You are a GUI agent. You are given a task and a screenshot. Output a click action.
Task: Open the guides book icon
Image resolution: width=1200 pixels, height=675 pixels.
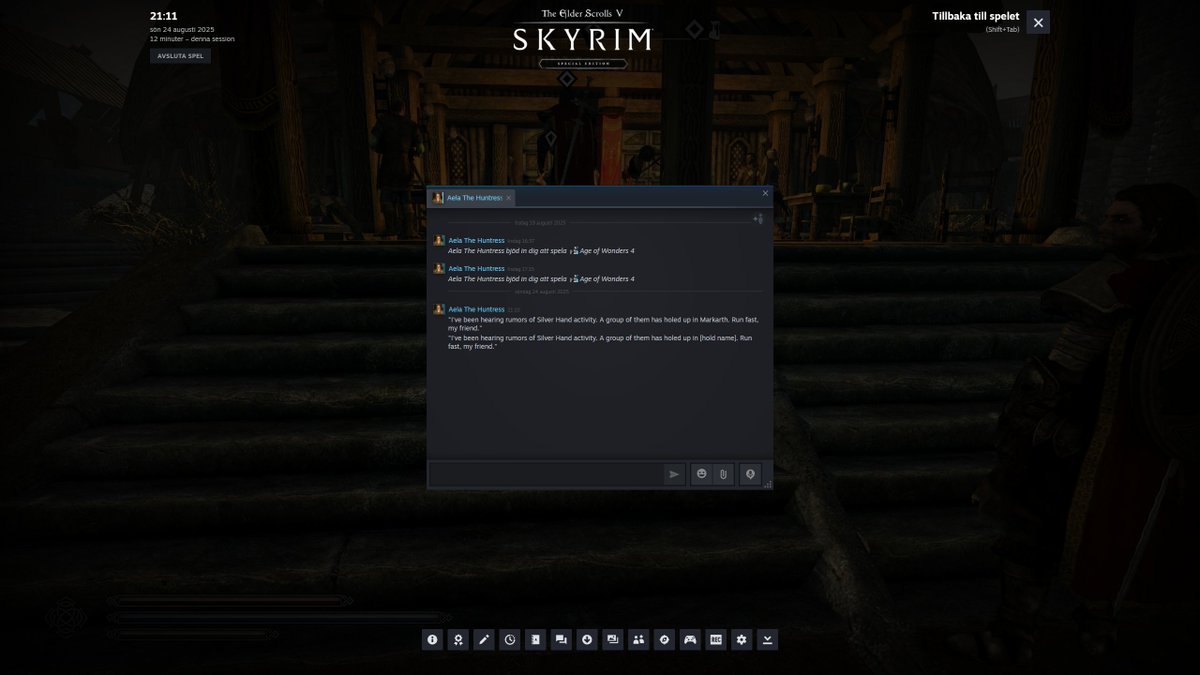pos(535,640)
